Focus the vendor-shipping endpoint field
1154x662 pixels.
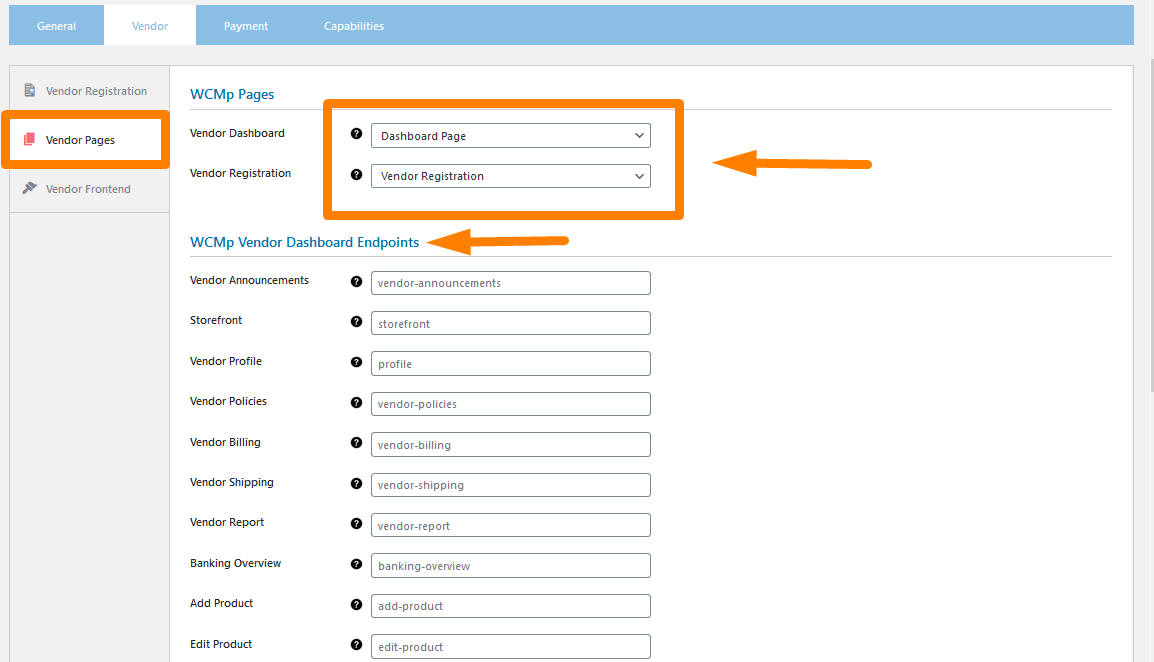point(511,485)
